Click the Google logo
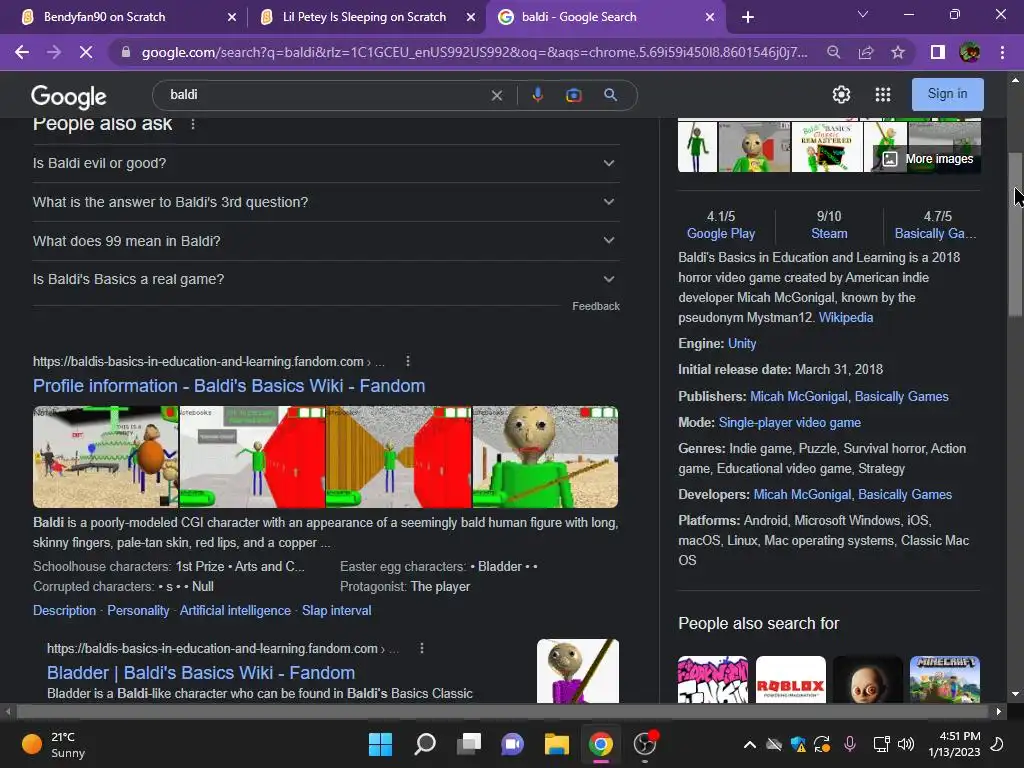1024x768 pixels. click(69, 97)
